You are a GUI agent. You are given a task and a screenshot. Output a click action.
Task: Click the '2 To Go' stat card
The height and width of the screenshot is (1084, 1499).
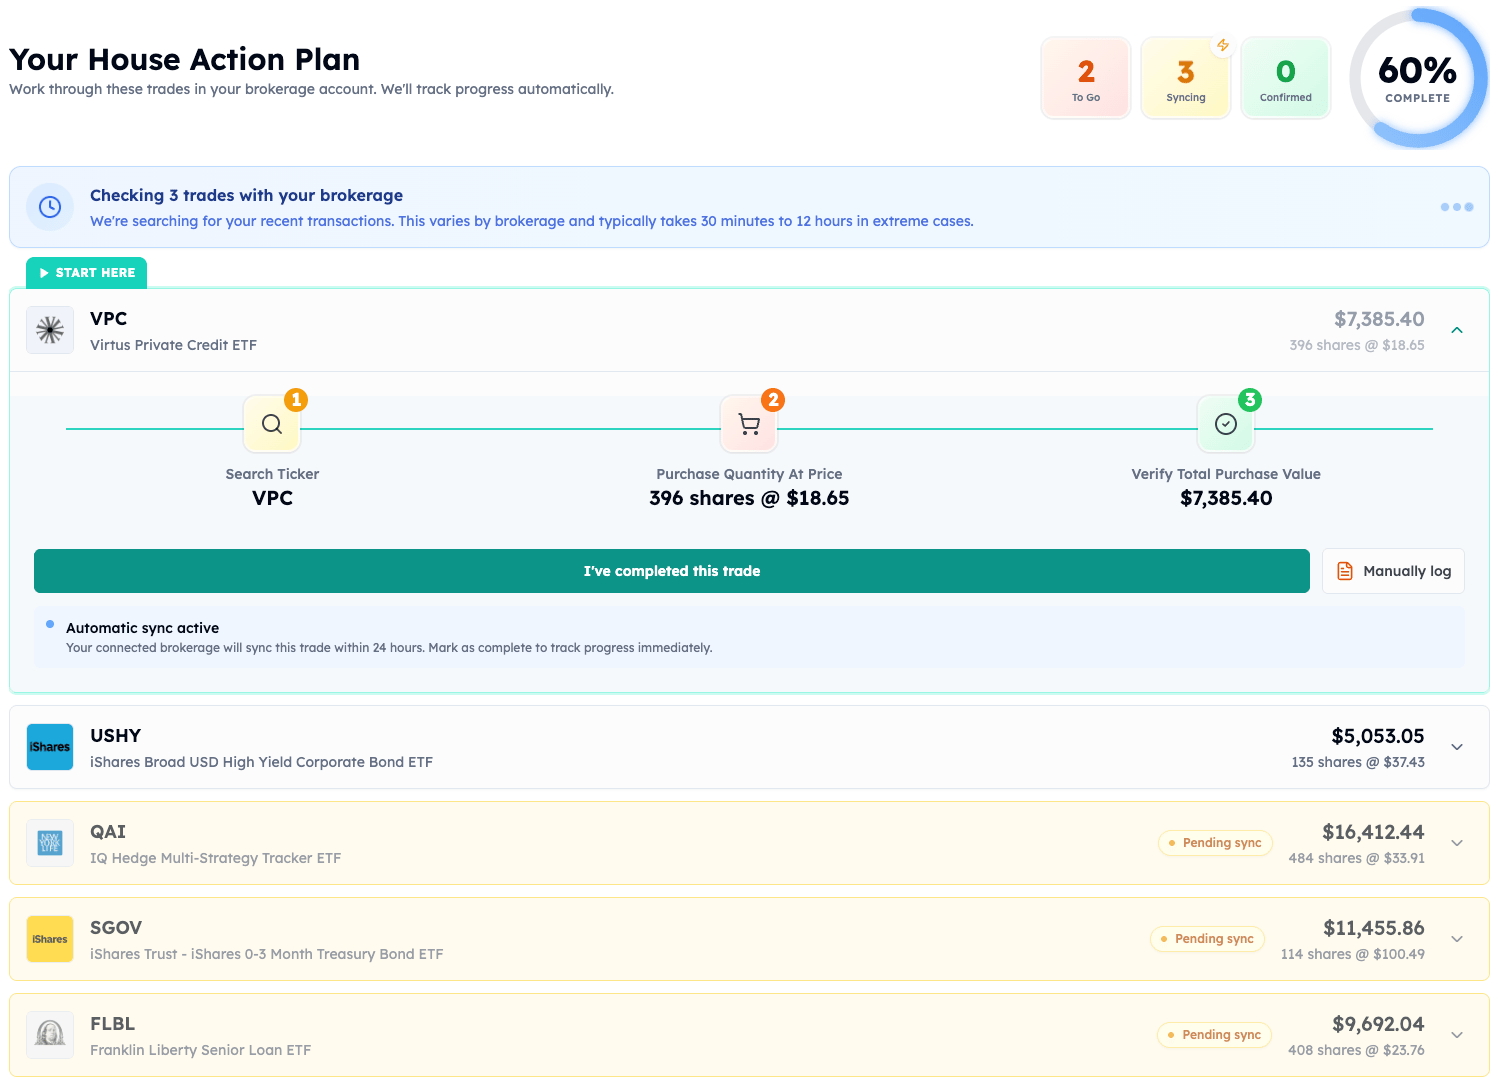tap(1086, 78)
